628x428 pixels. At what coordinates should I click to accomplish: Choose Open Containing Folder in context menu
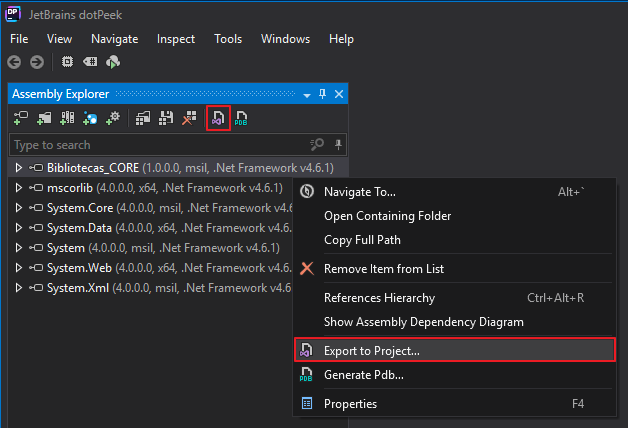tap(455, 216)
